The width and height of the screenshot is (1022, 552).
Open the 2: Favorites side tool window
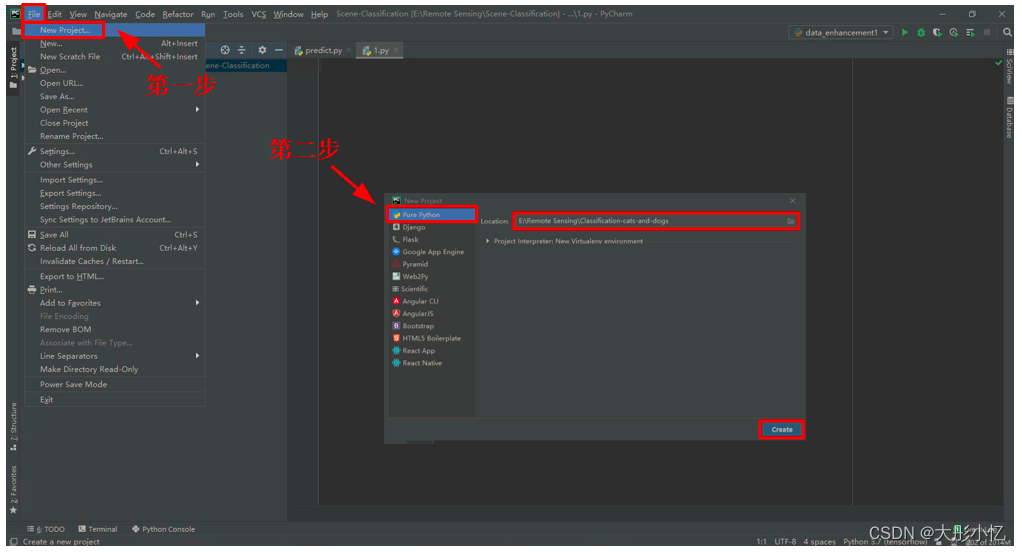(x=13, y=489)
